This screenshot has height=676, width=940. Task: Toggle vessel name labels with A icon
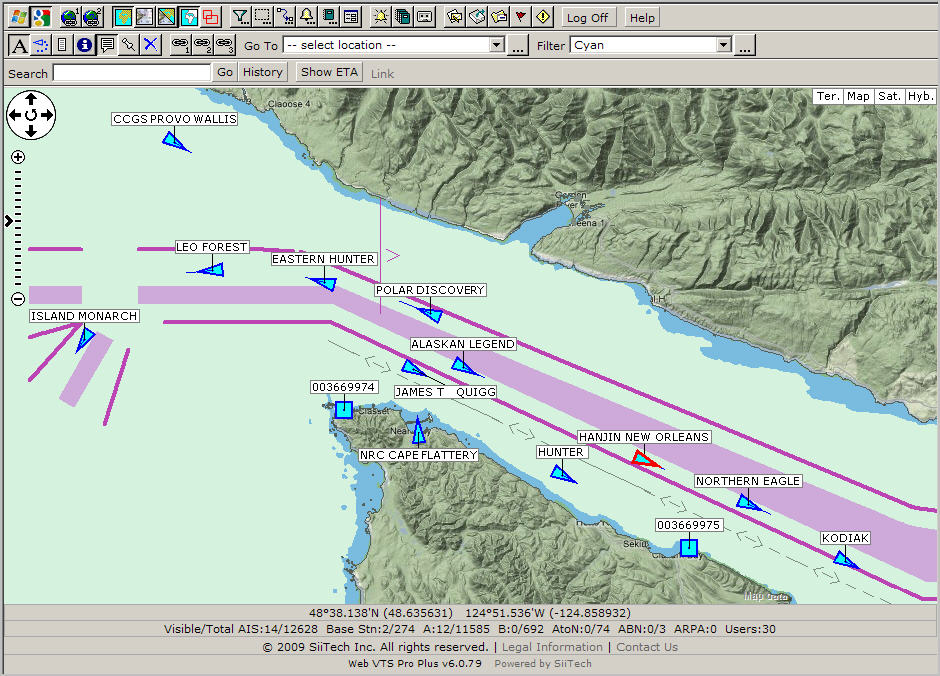19,45
